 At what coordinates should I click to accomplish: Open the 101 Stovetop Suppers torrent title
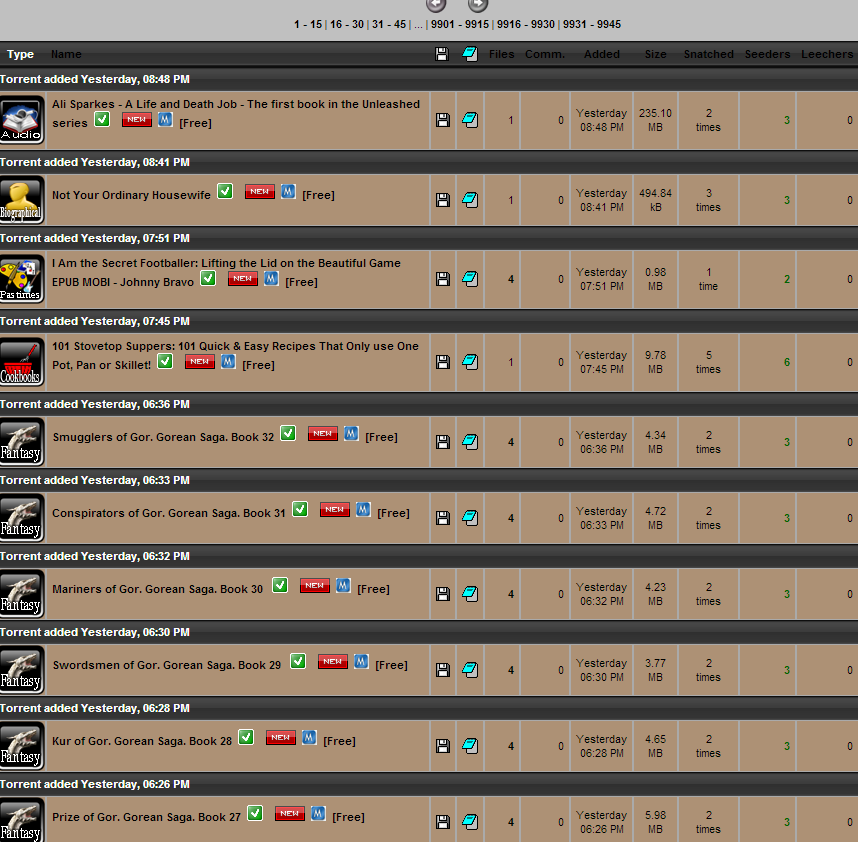coord(235,356)
